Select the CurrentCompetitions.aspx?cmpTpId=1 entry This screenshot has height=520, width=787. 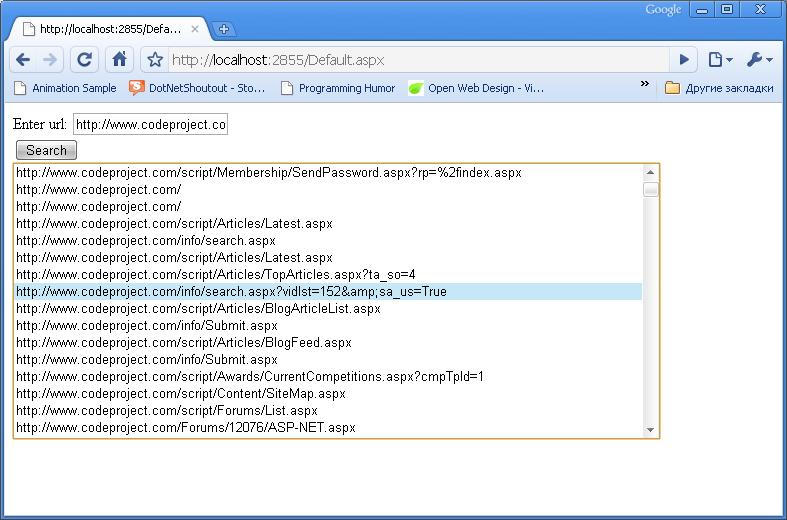328,376
